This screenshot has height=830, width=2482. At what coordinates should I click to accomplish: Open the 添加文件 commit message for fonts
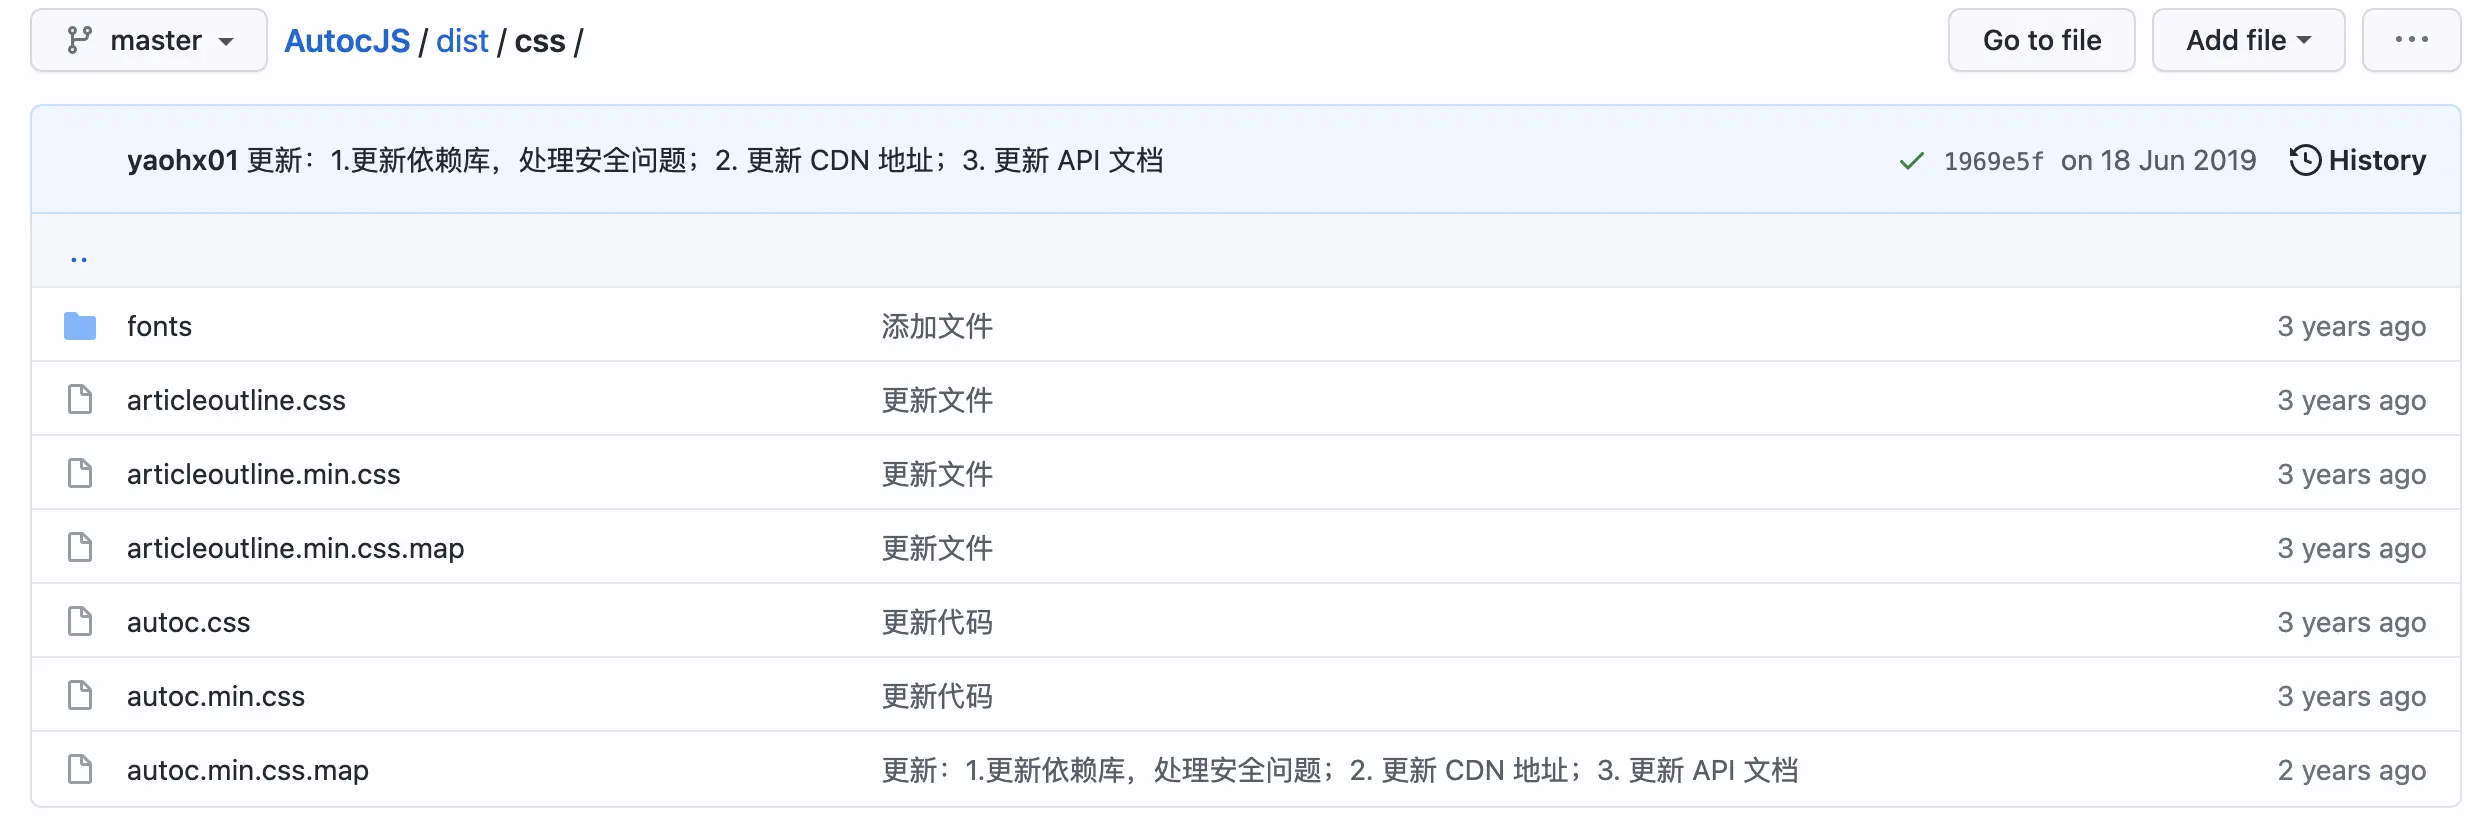pyautogui.click(x=937, y=326)
